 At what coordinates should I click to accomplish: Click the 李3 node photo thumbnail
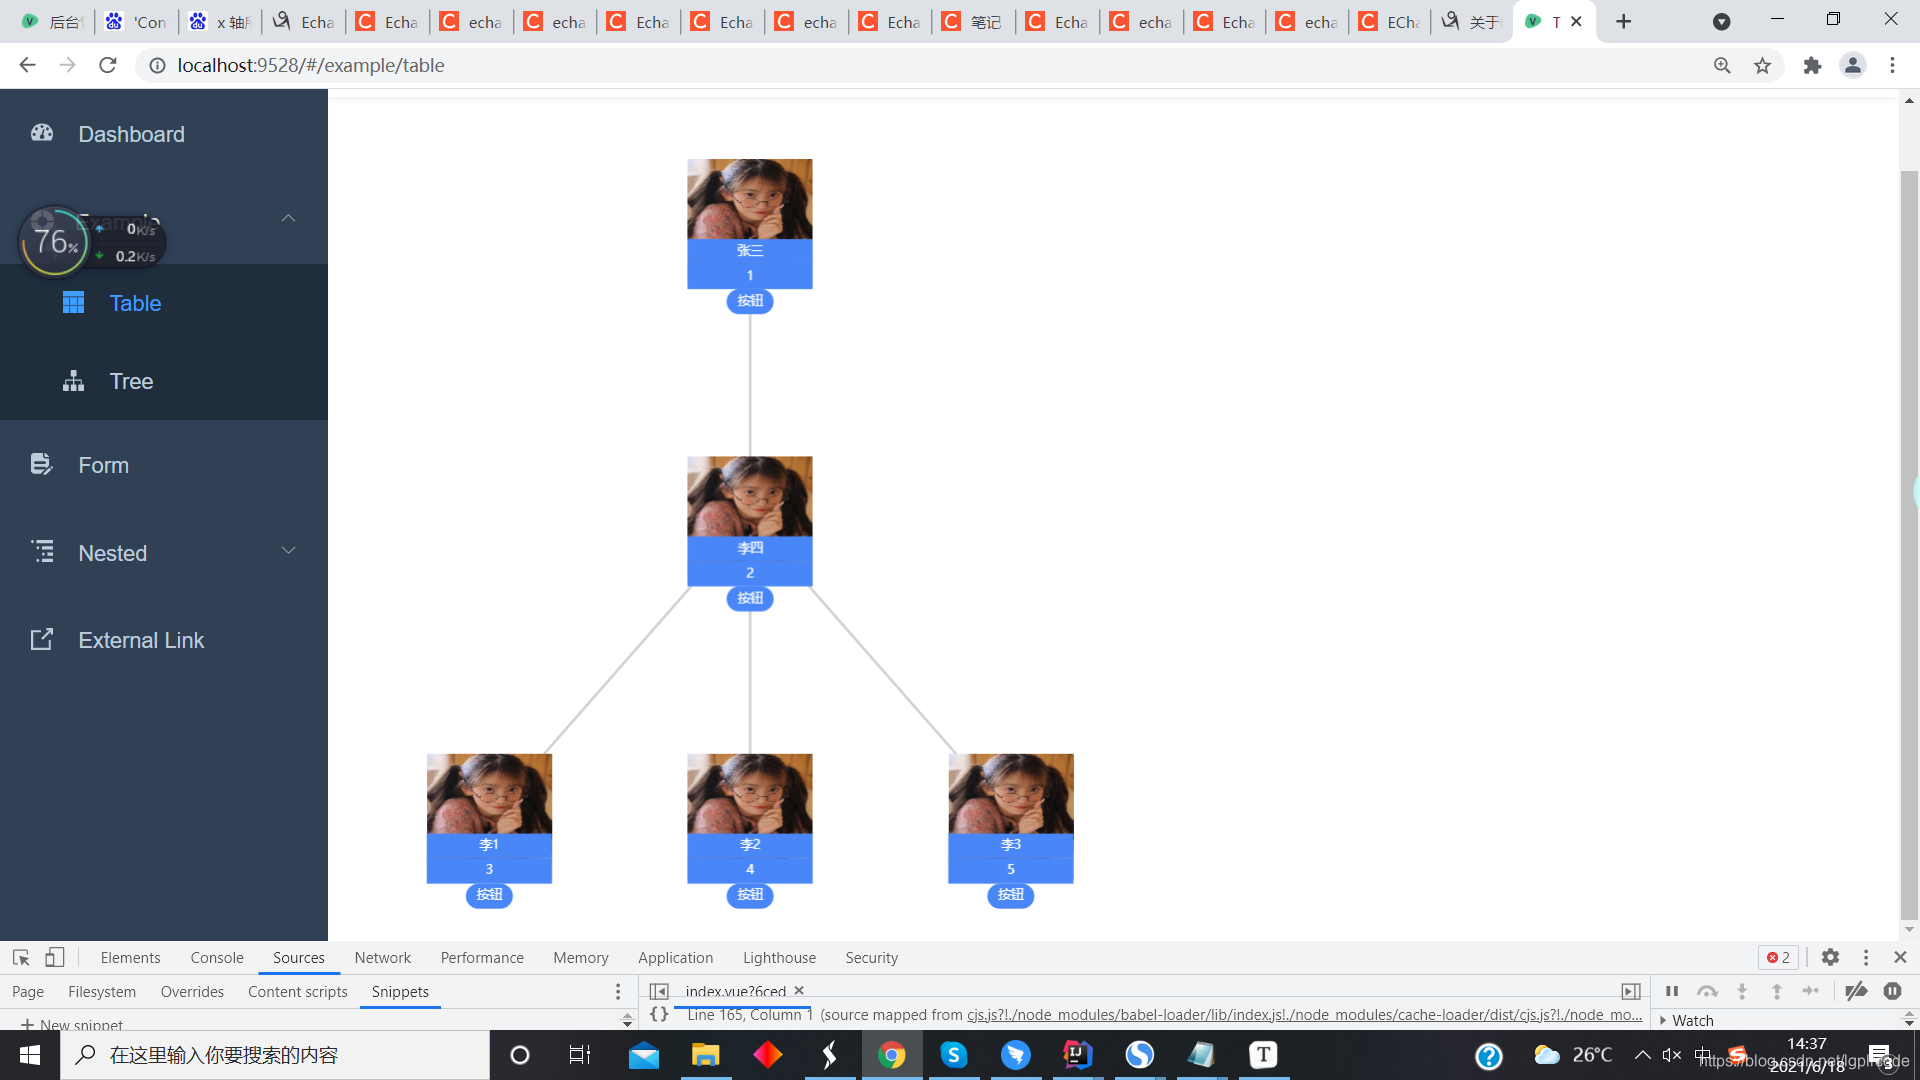click(x=1010, y=793)
